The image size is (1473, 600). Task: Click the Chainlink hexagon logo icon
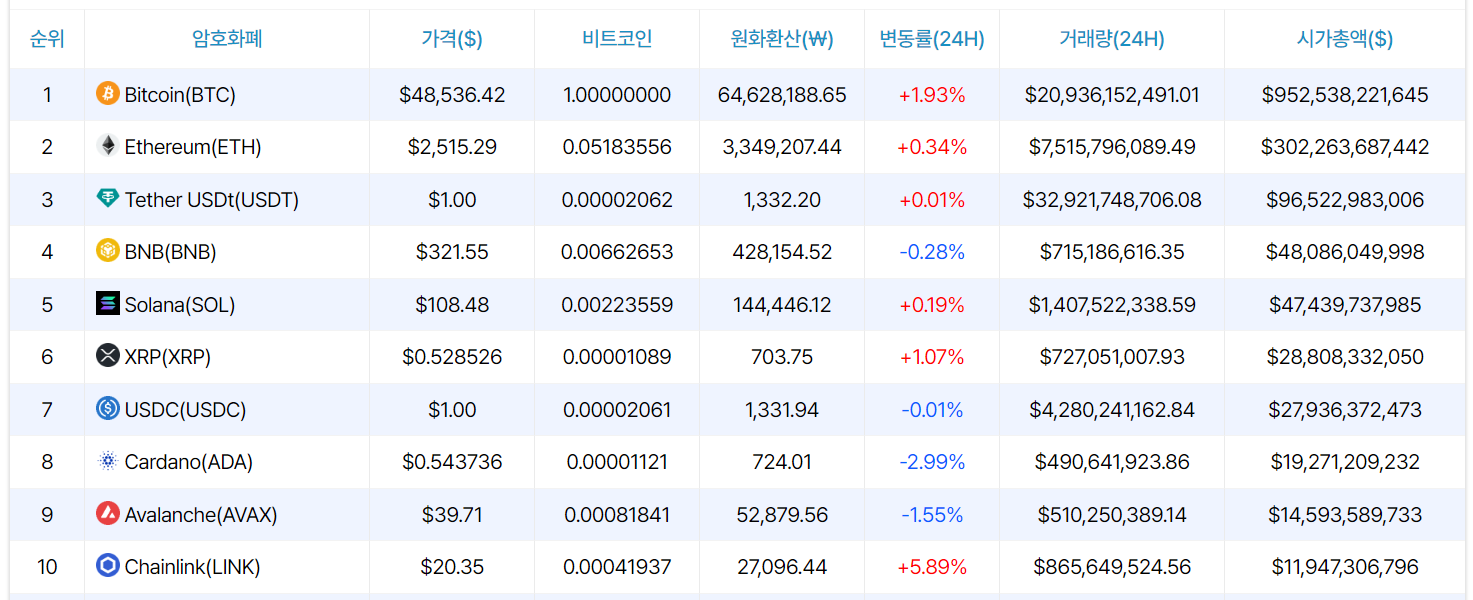point(107,566)
